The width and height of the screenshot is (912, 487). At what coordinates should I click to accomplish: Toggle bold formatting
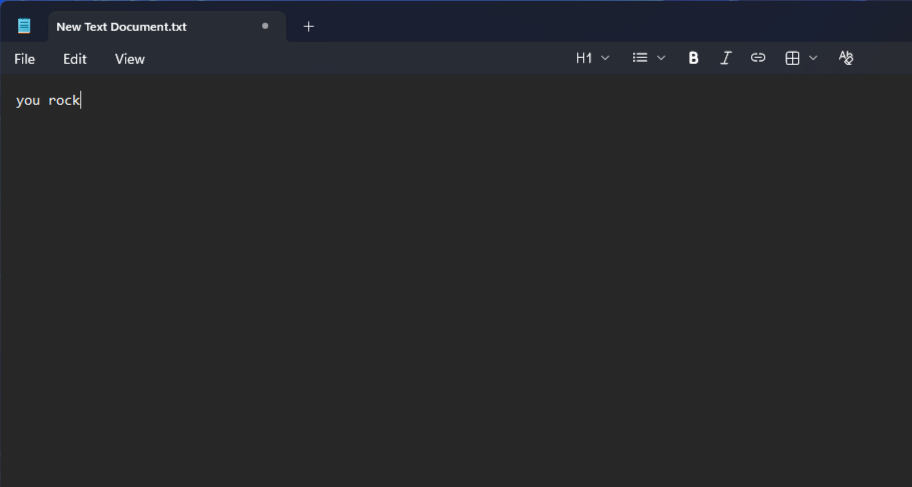click(x=693, y=58)
